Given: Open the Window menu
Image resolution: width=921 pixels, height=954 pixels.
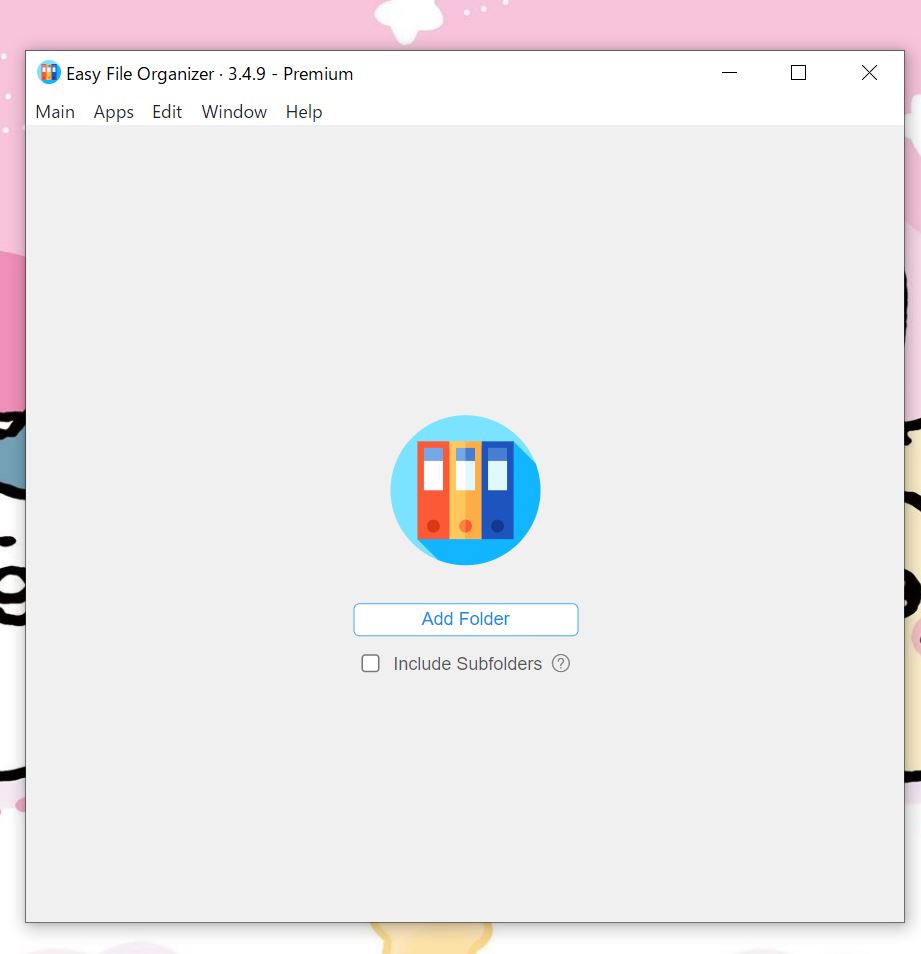Looking at the screenshot, I should (234, 112).
